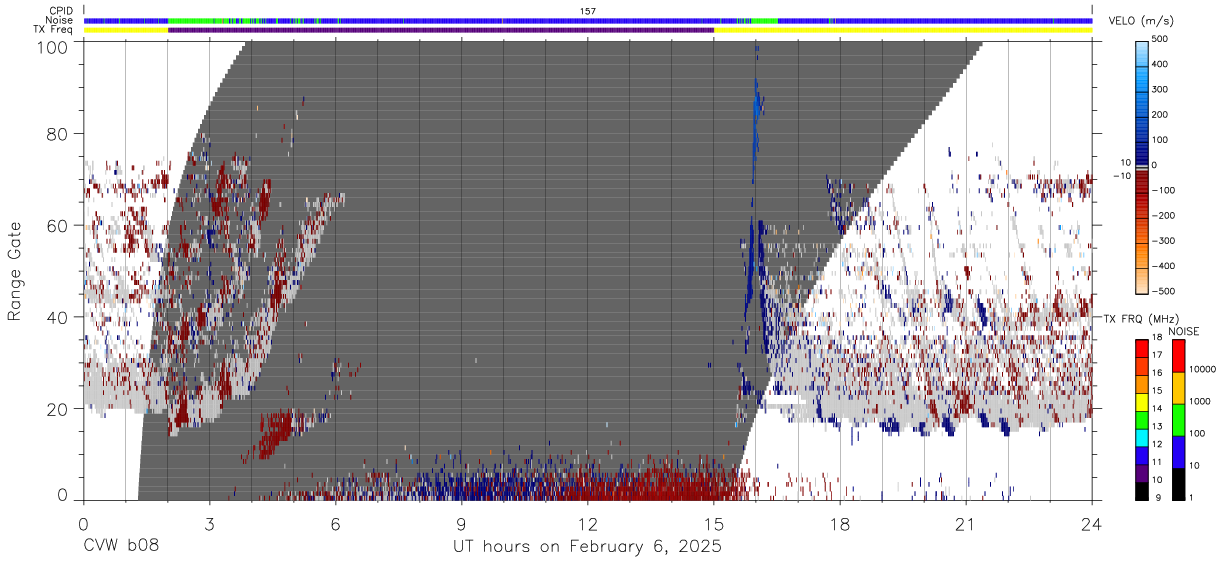Click the 16 tick on TX FRQ legend
This screenshot has height=567, width=1228.
[x=1158, y=372]
